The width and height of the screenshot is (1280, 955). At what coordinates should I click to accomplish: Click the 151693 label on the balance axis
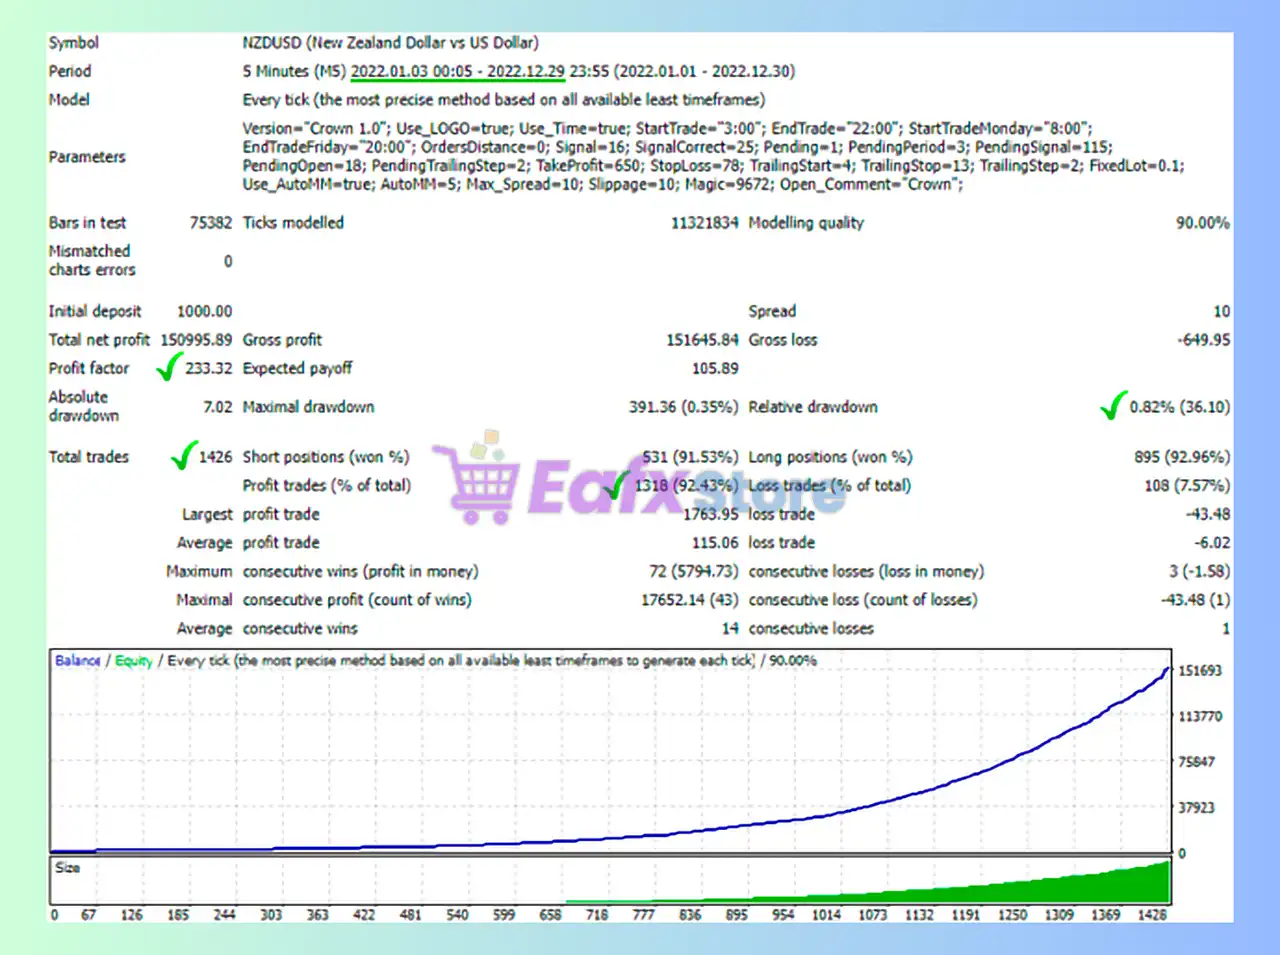click(1199, 671)
